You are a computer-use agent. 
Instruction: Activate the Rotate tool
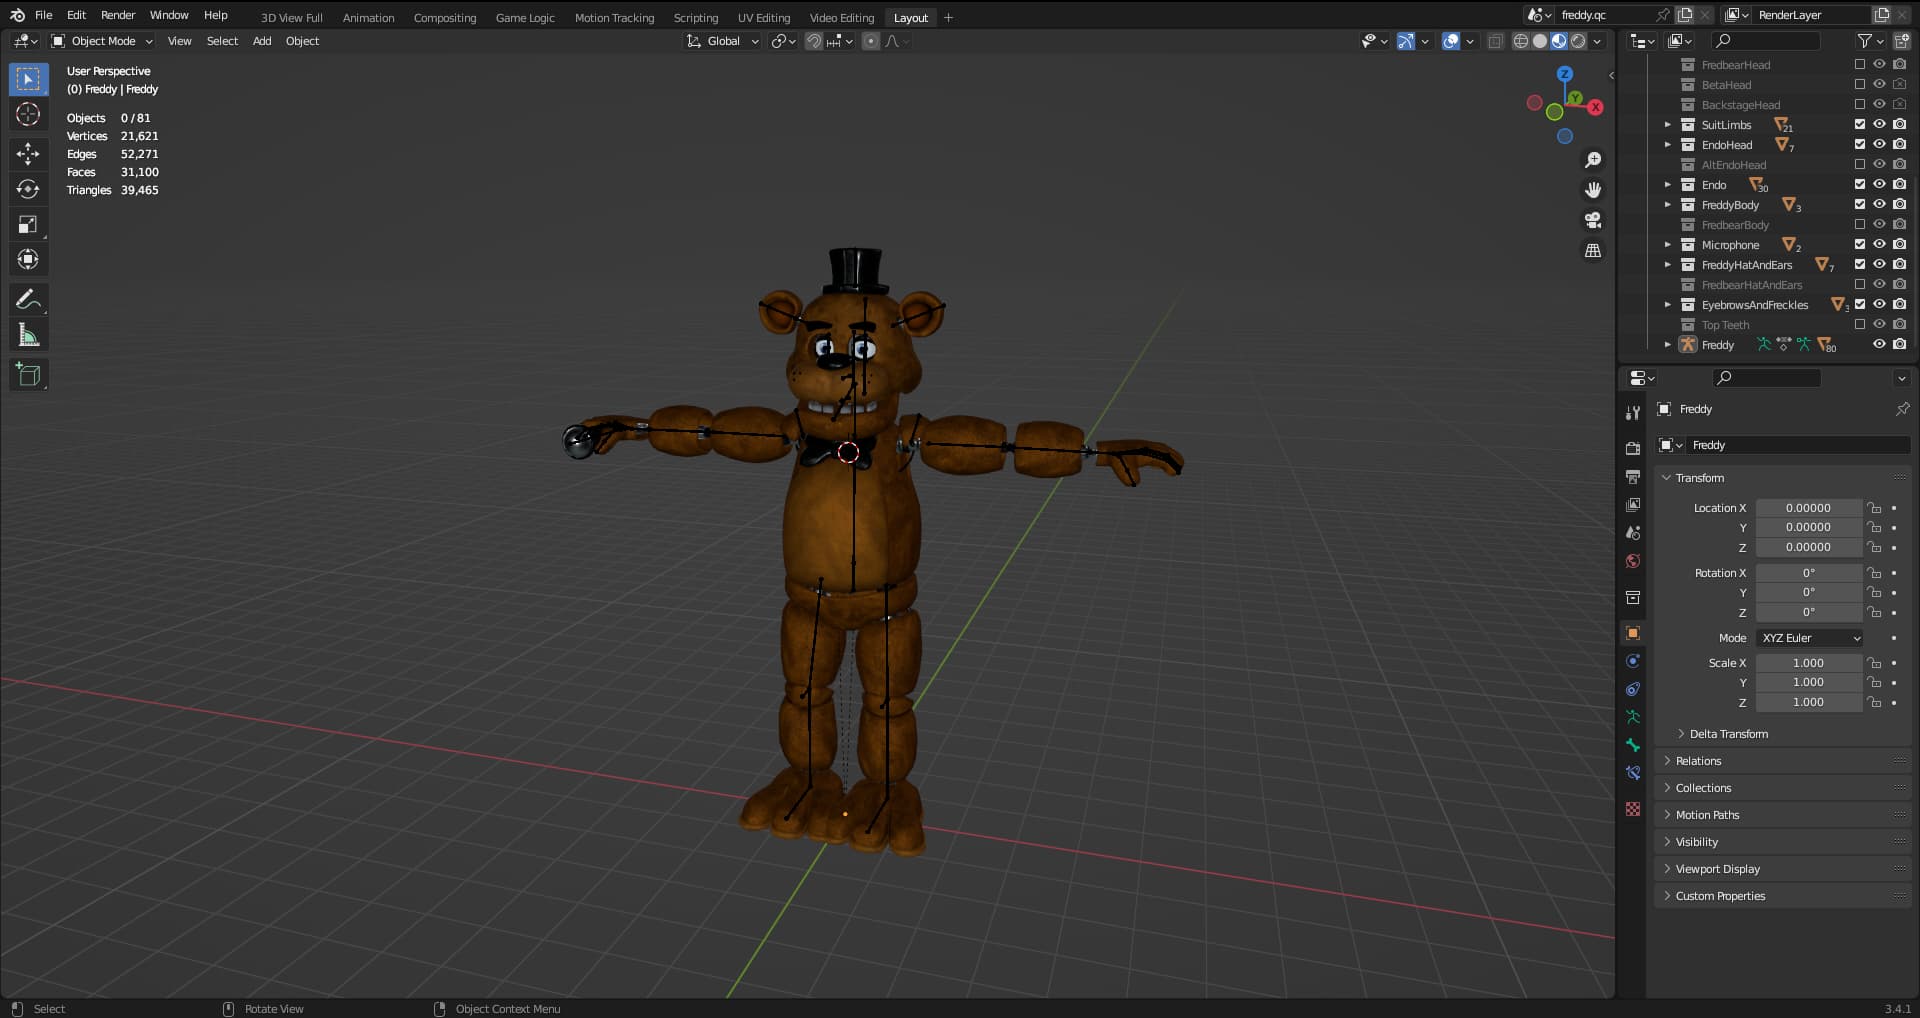(28, 189)
